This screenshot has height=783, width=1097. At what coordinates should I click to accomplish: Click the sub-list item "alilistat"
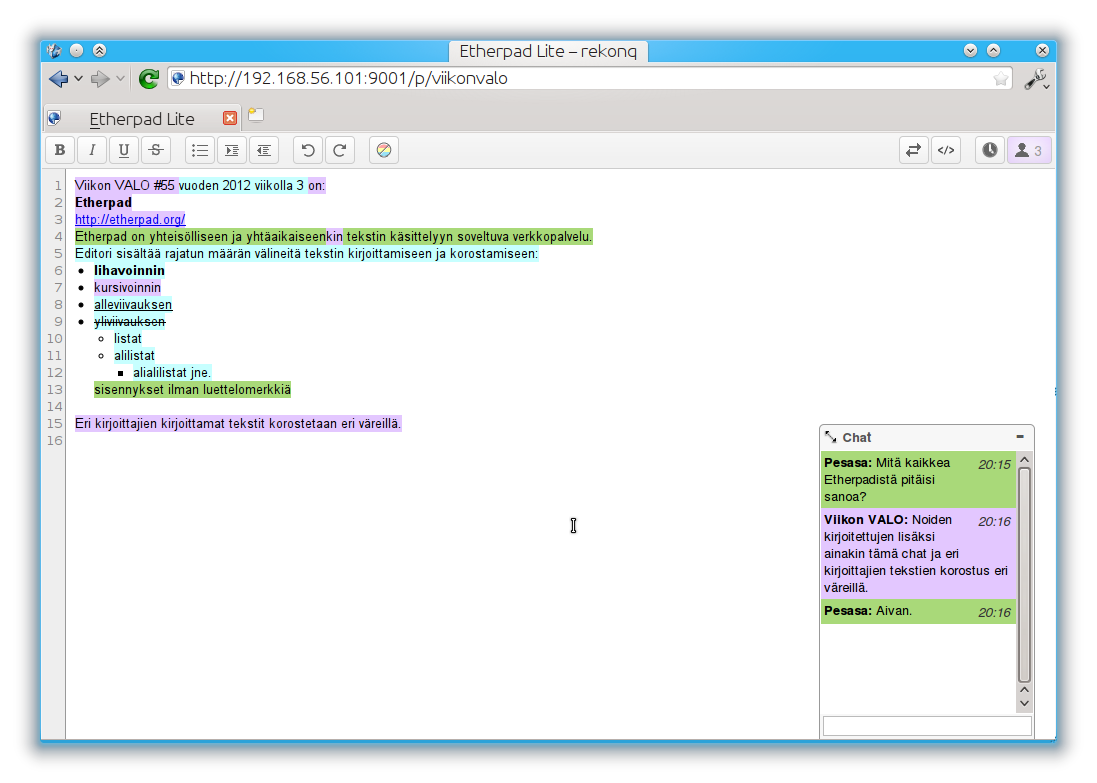[x=134, y=355]
